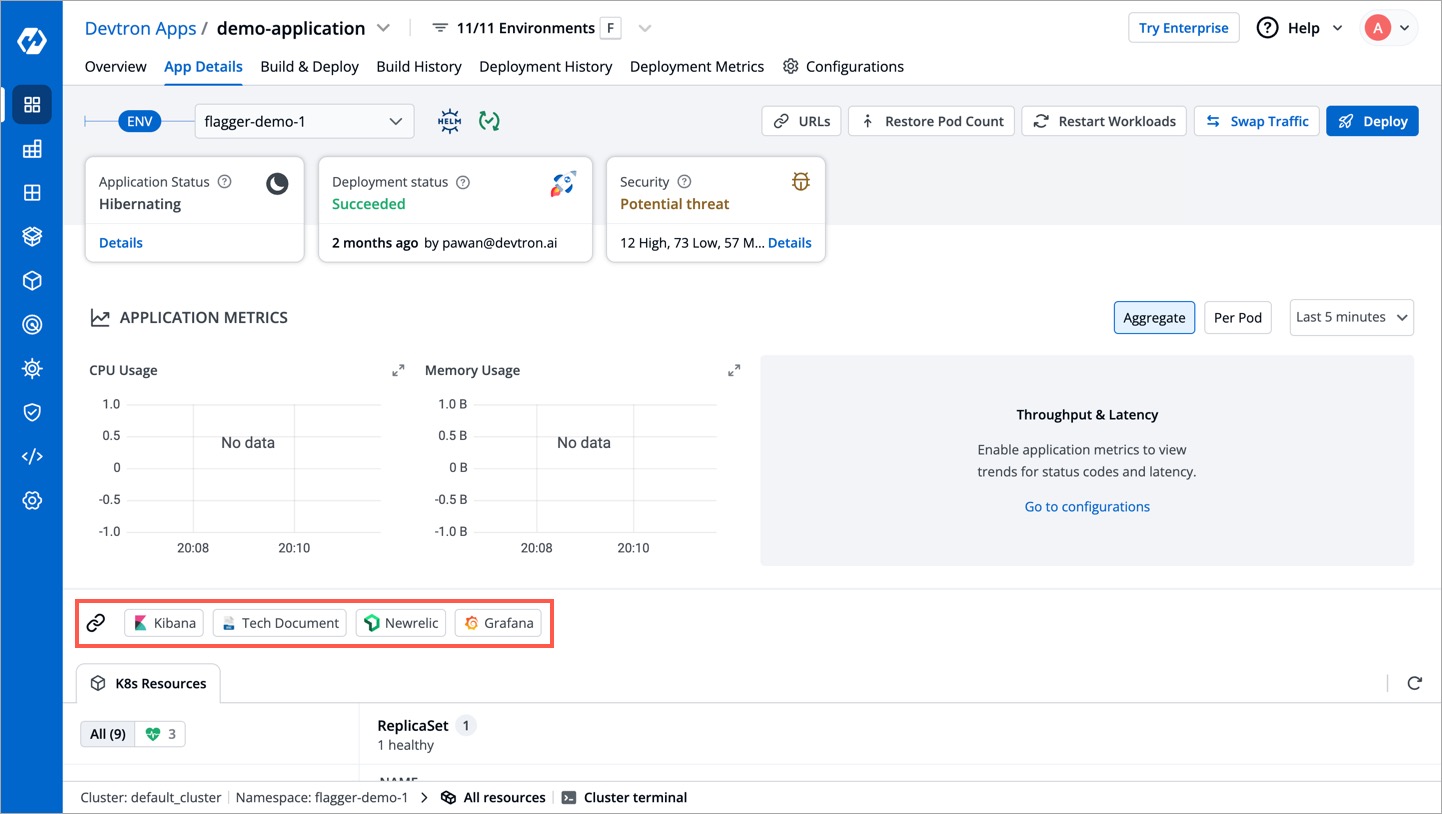The width and height of the screenshot is (1442, 814).
Task: Switch metrics view to Aggregate
Action: point(1153,317)
